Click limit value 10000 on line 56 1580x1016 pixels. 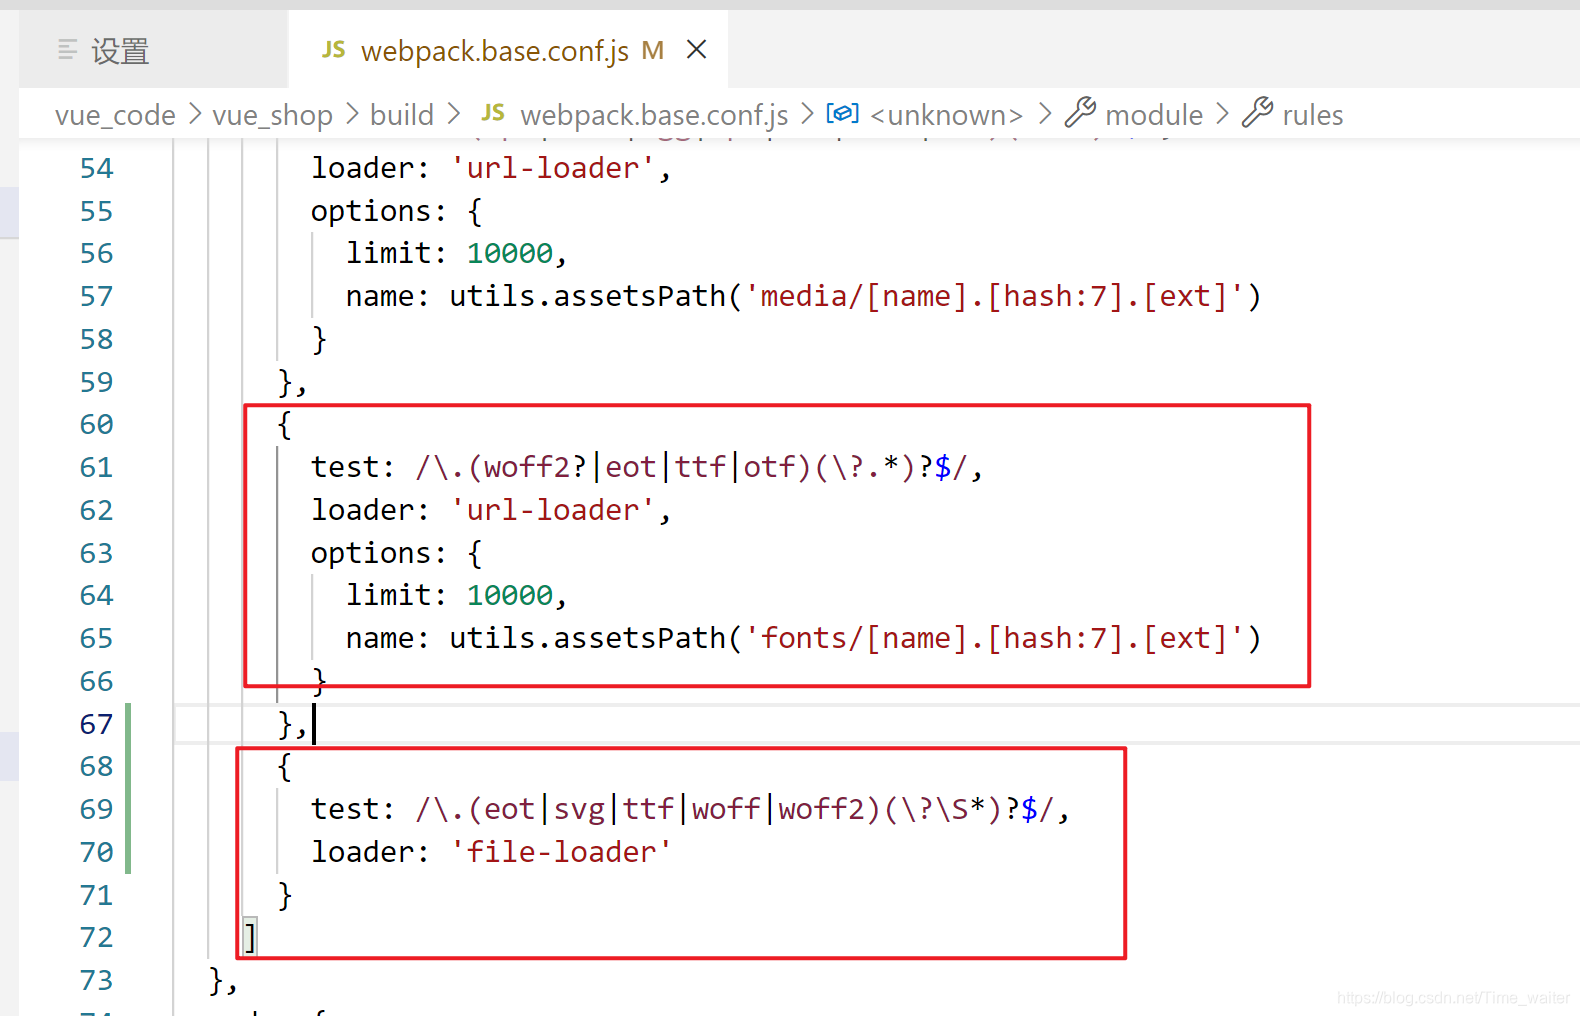(510, 253)
